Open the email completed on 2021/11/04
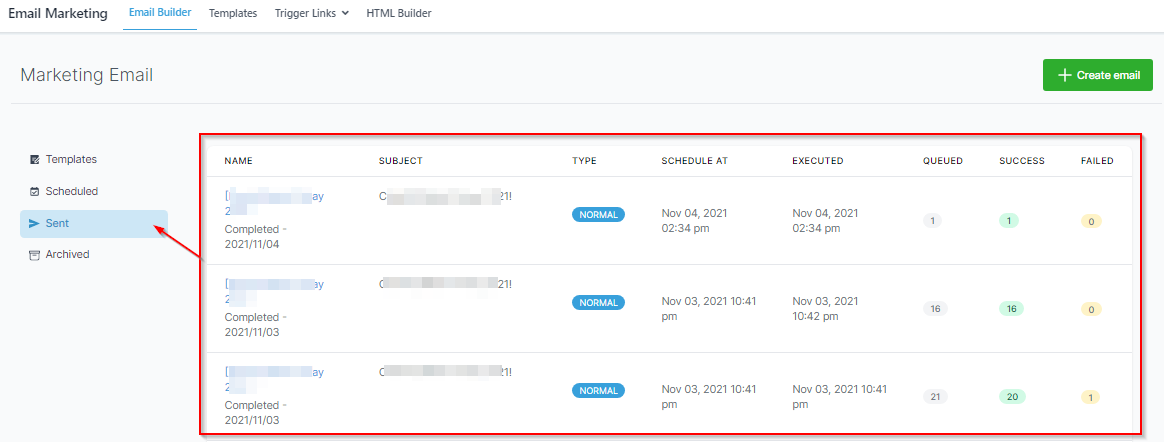The height and width of the screenshot is (442, 1164). (x=274, y=197)
